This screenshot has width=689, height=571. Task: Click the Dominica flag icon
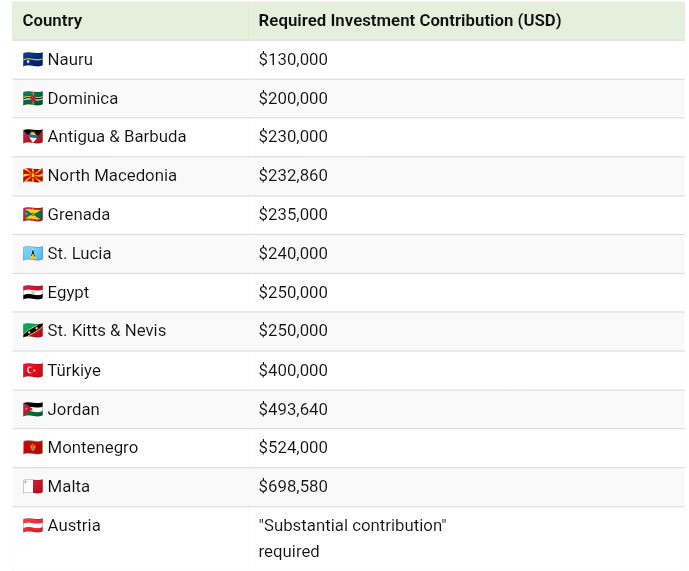(32, 99)
